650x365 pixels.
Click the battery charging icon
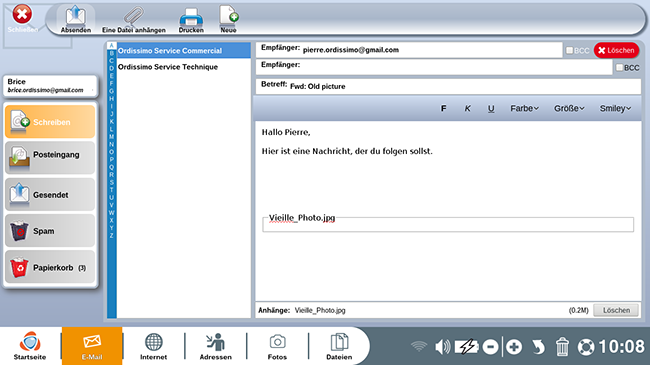[466, 346]
